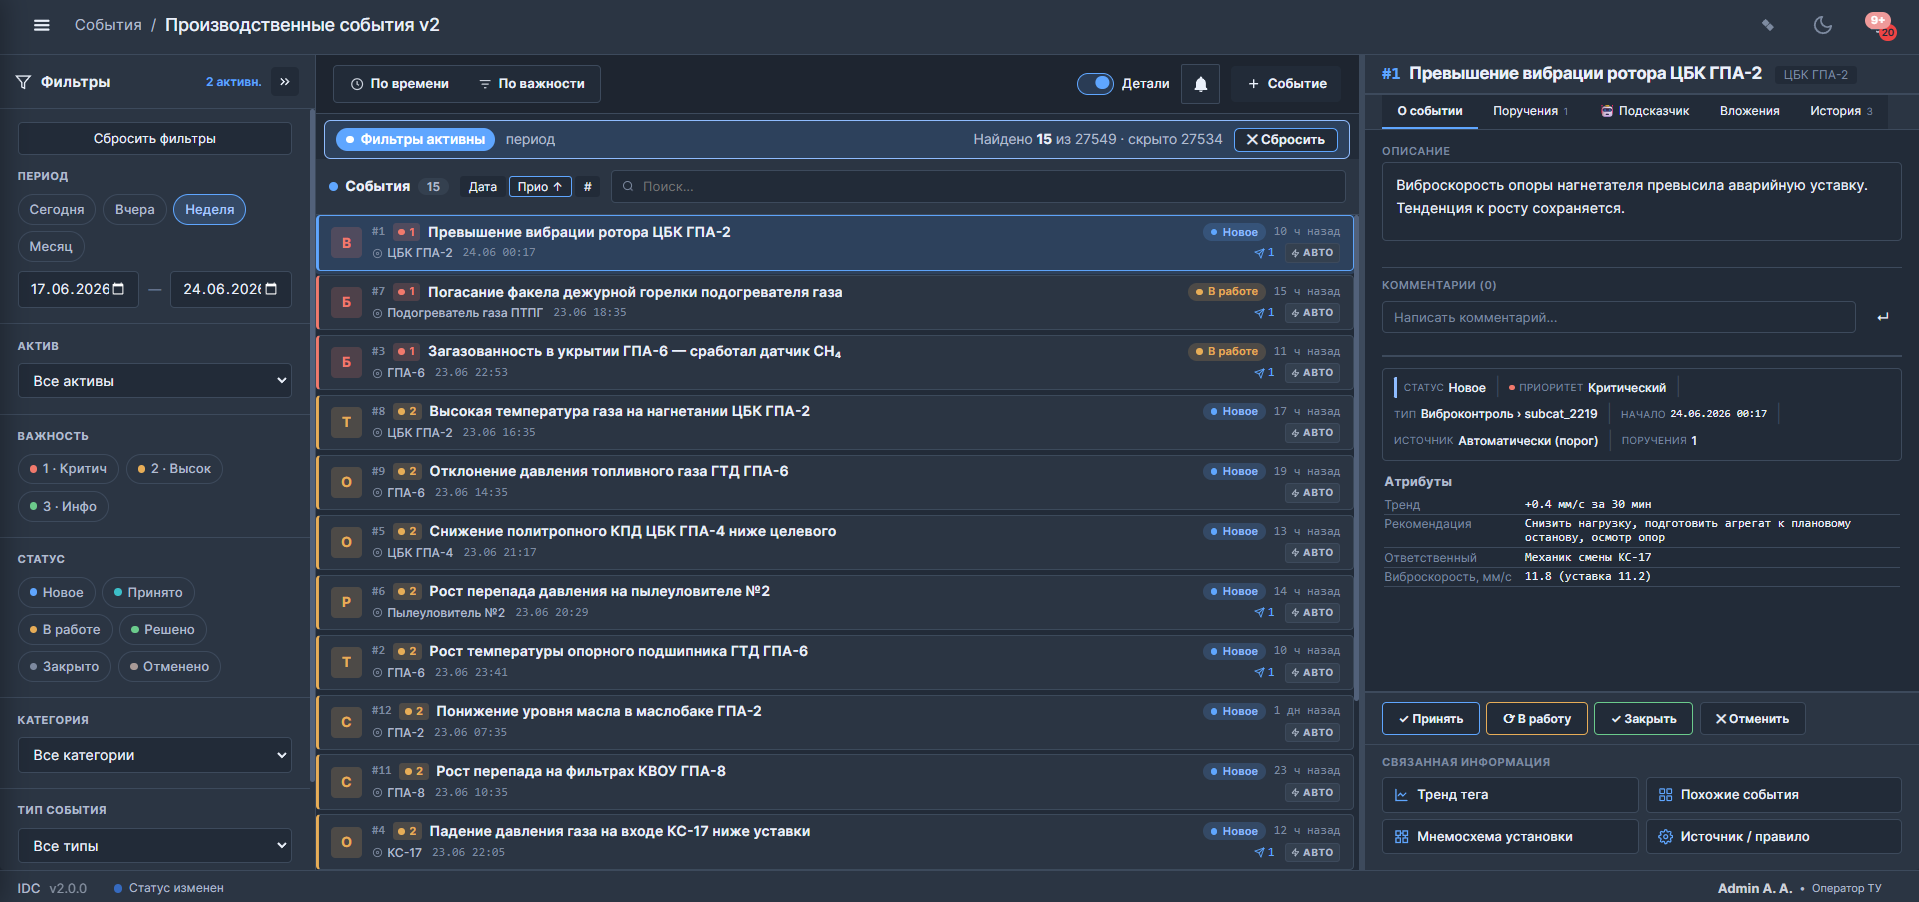
Task: Click the send-comment arrow icon
Action: point(1883,317)
